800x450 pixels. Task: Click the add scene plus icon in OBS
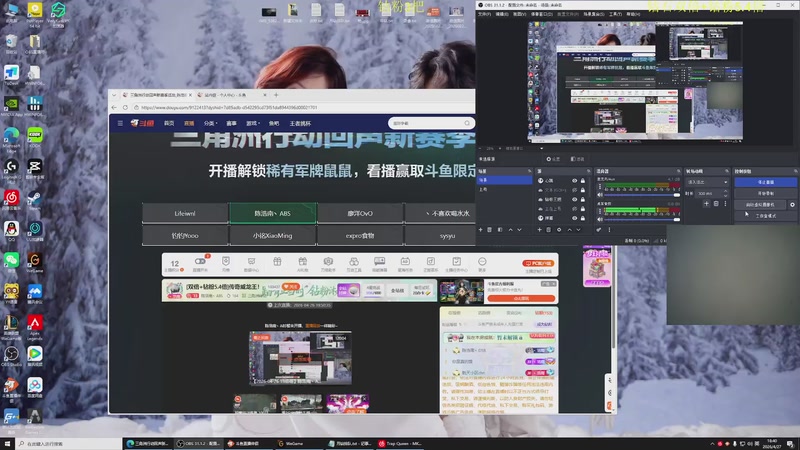(480, 230)
